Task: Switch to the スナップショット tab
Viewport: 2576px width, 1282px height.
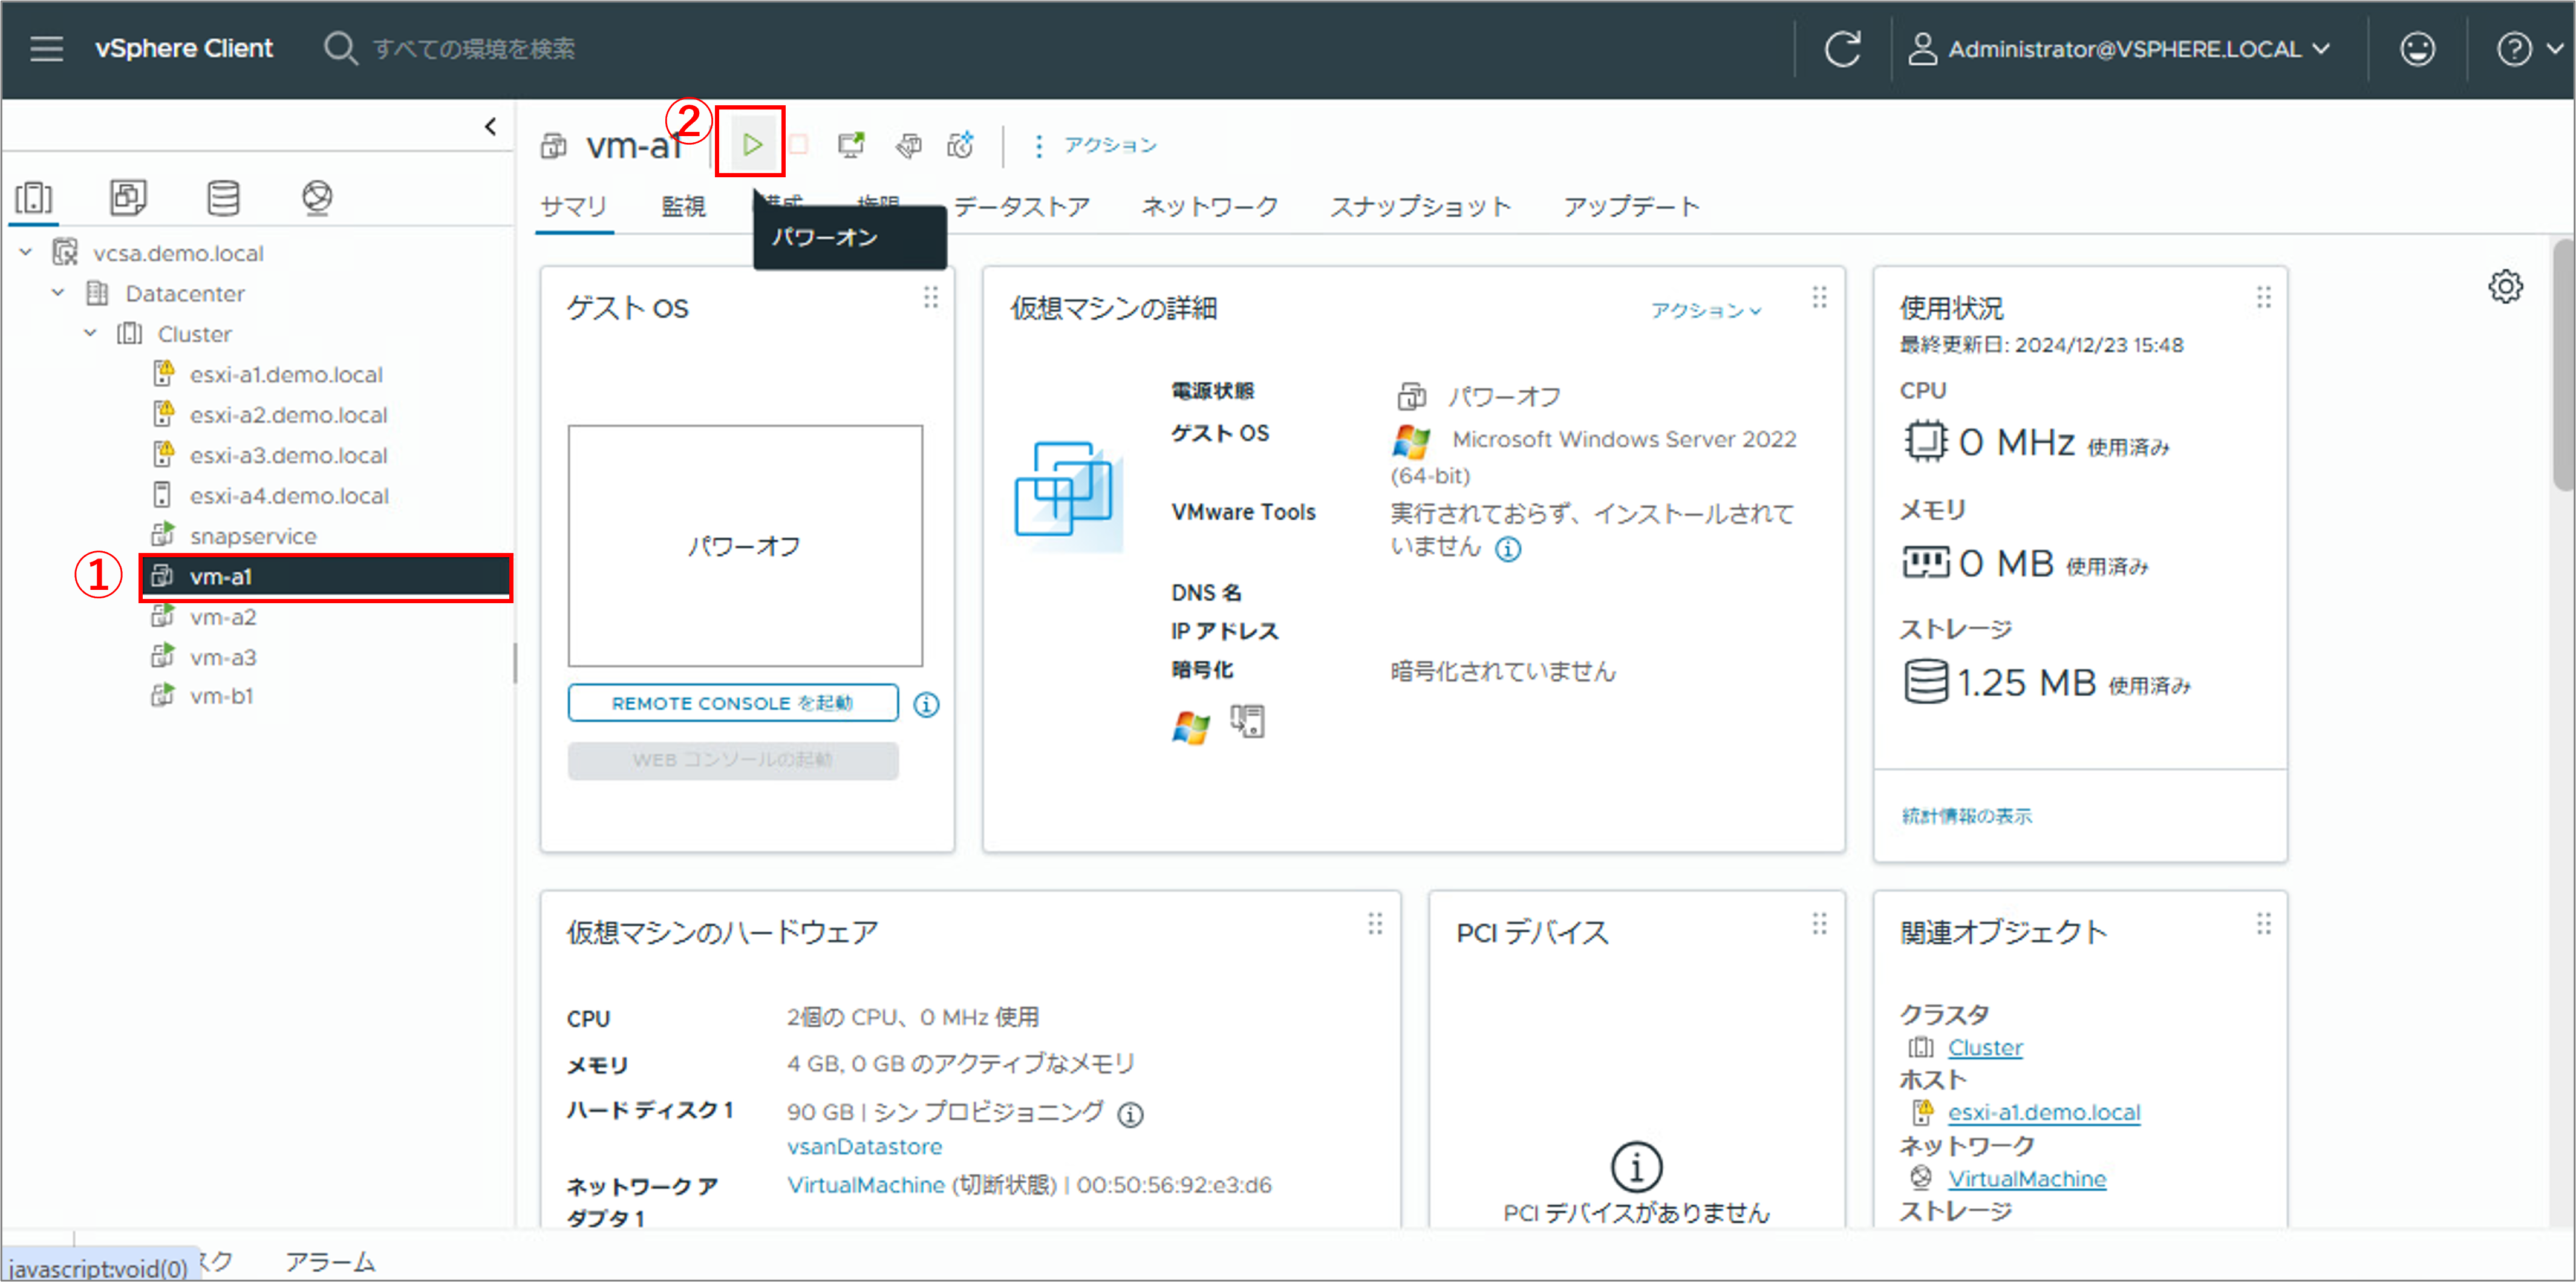Action: point(1420,206)
